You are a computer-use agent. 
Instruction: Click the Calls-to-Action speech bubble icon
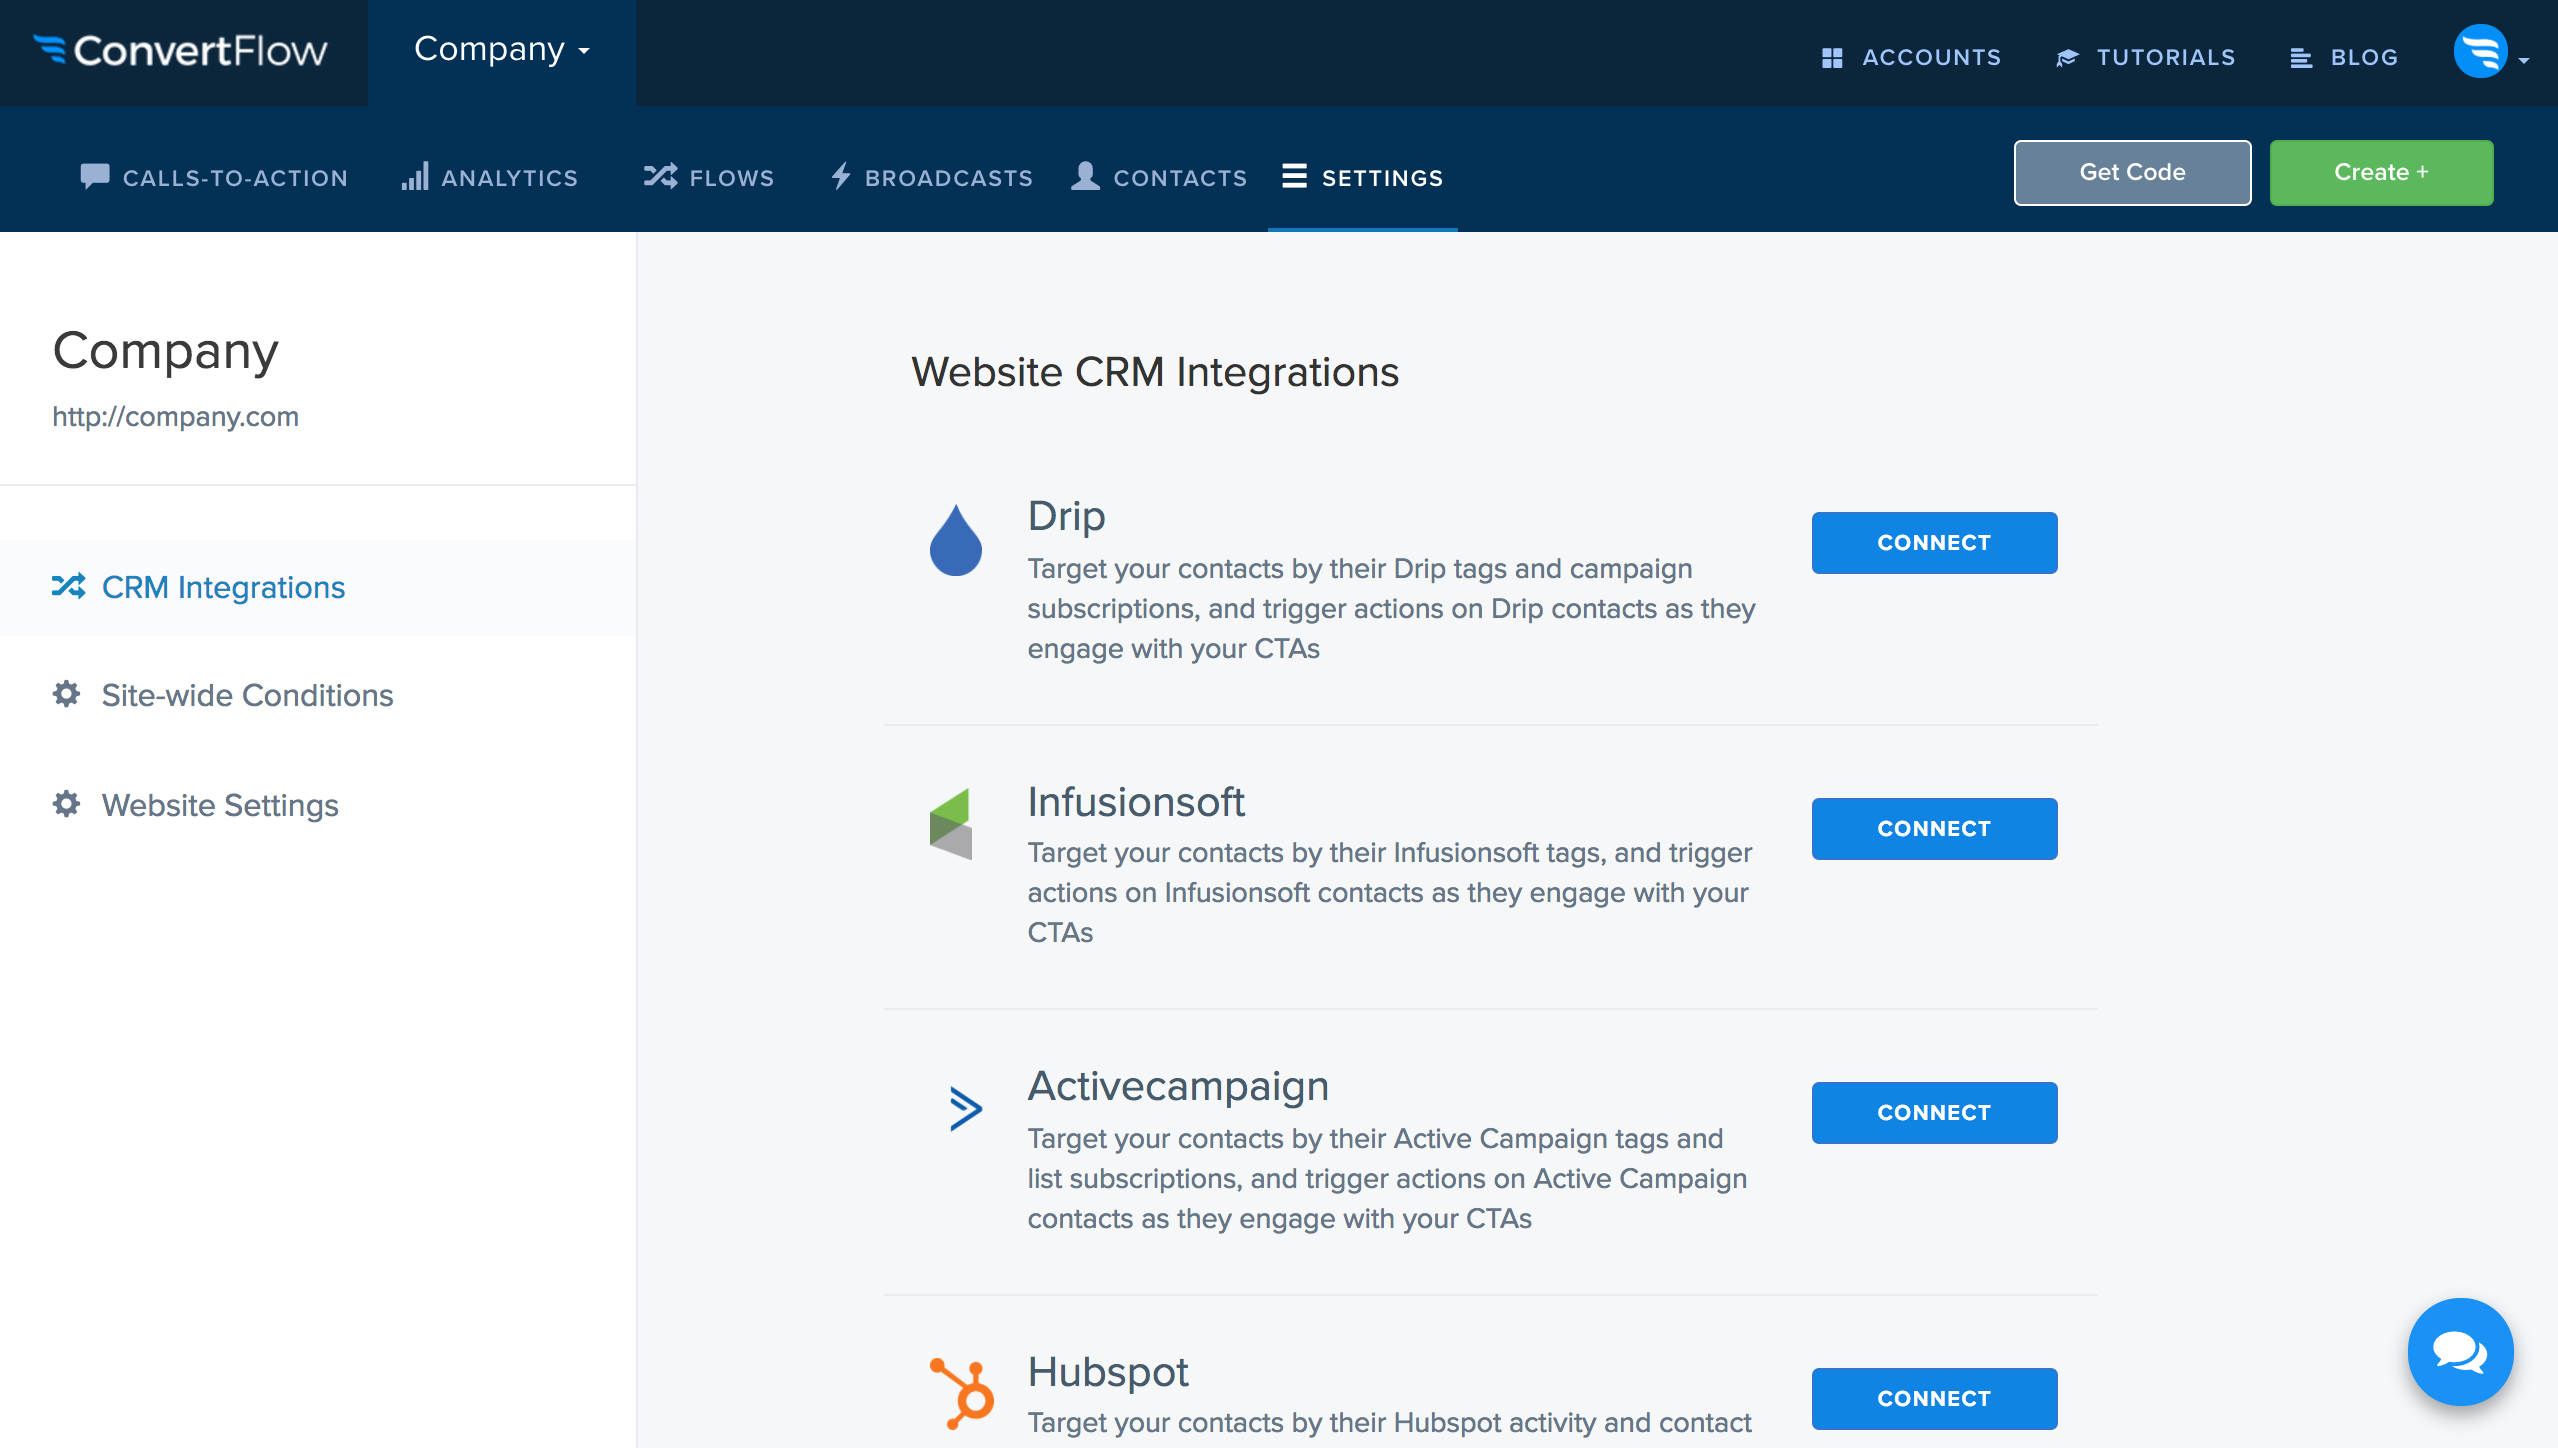(95, 176)
